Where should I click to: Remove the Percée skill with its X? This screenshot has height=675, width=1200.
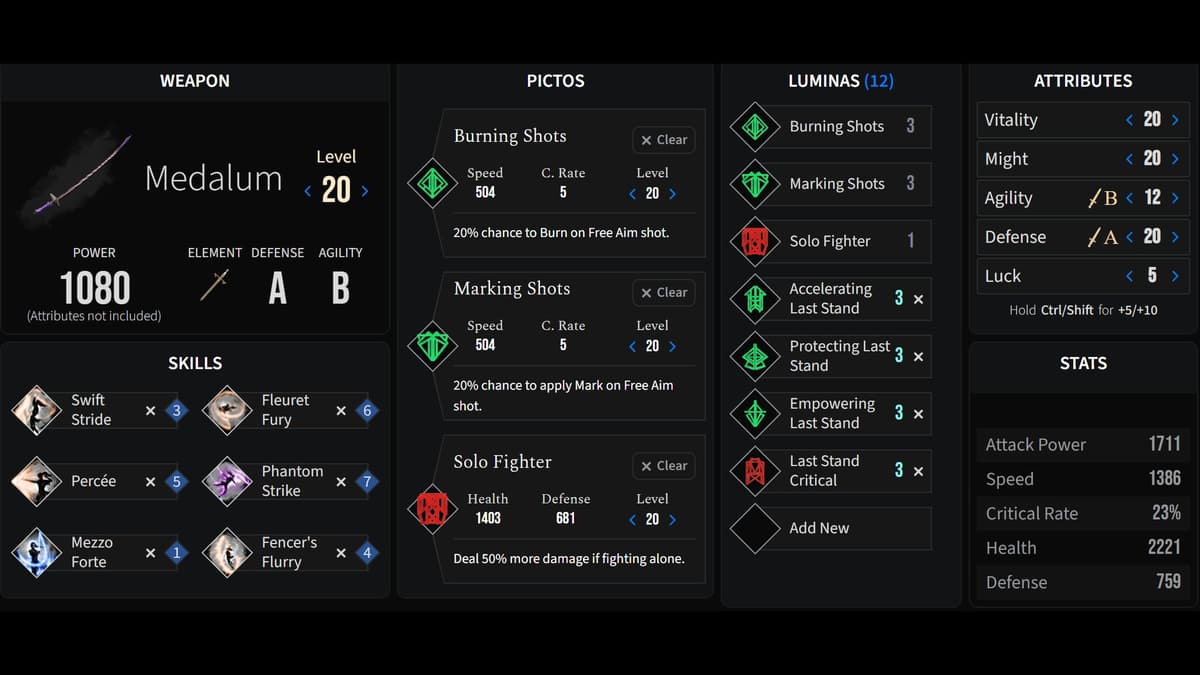[x=150, y=482]
